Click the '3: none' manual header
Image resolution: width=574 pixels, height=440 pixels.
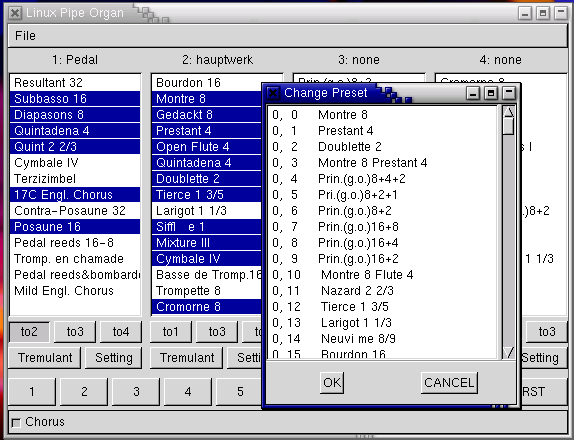point(359,60)
